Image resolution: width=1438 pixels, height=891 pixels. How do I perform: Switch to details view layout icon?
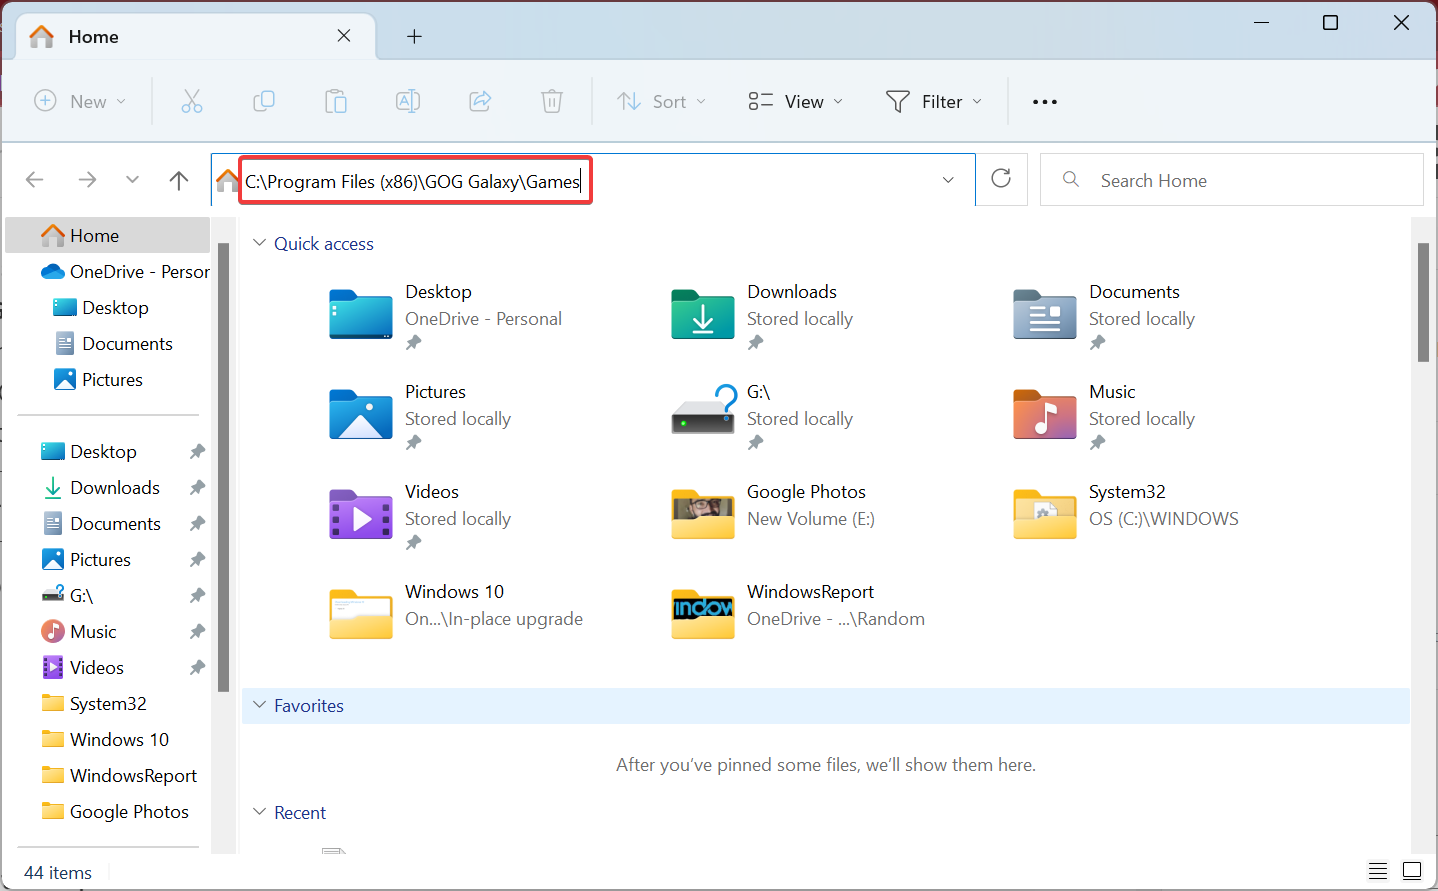coord(1378,871)
